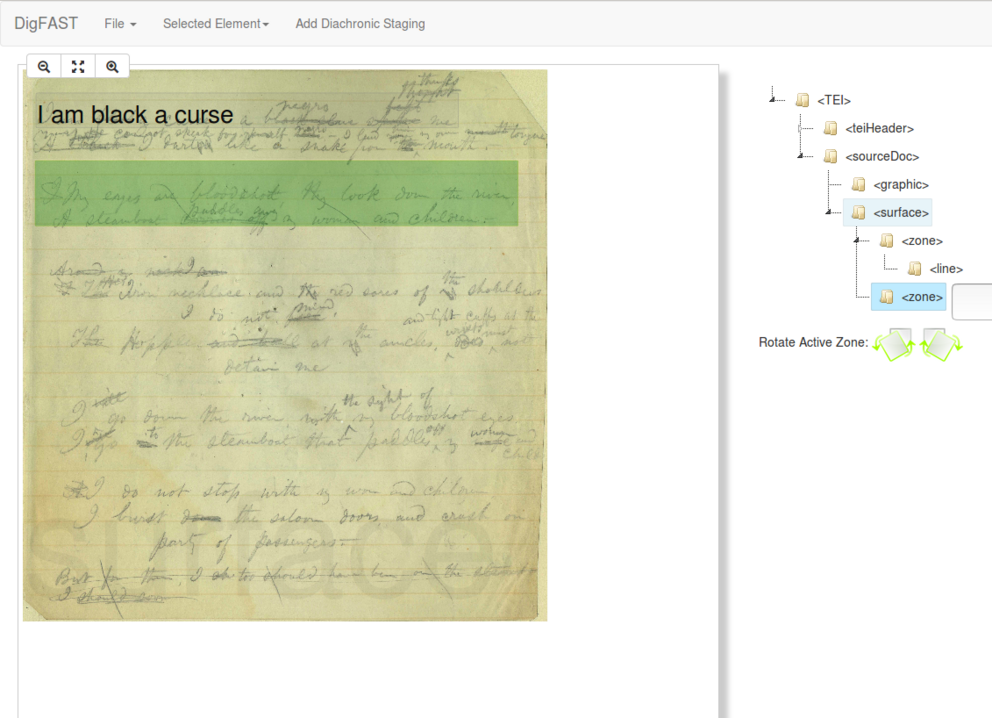This screenshot has width=992, height=718.
Task: Click the green highlighted zone on manuscript
Action: pos(276,193)
